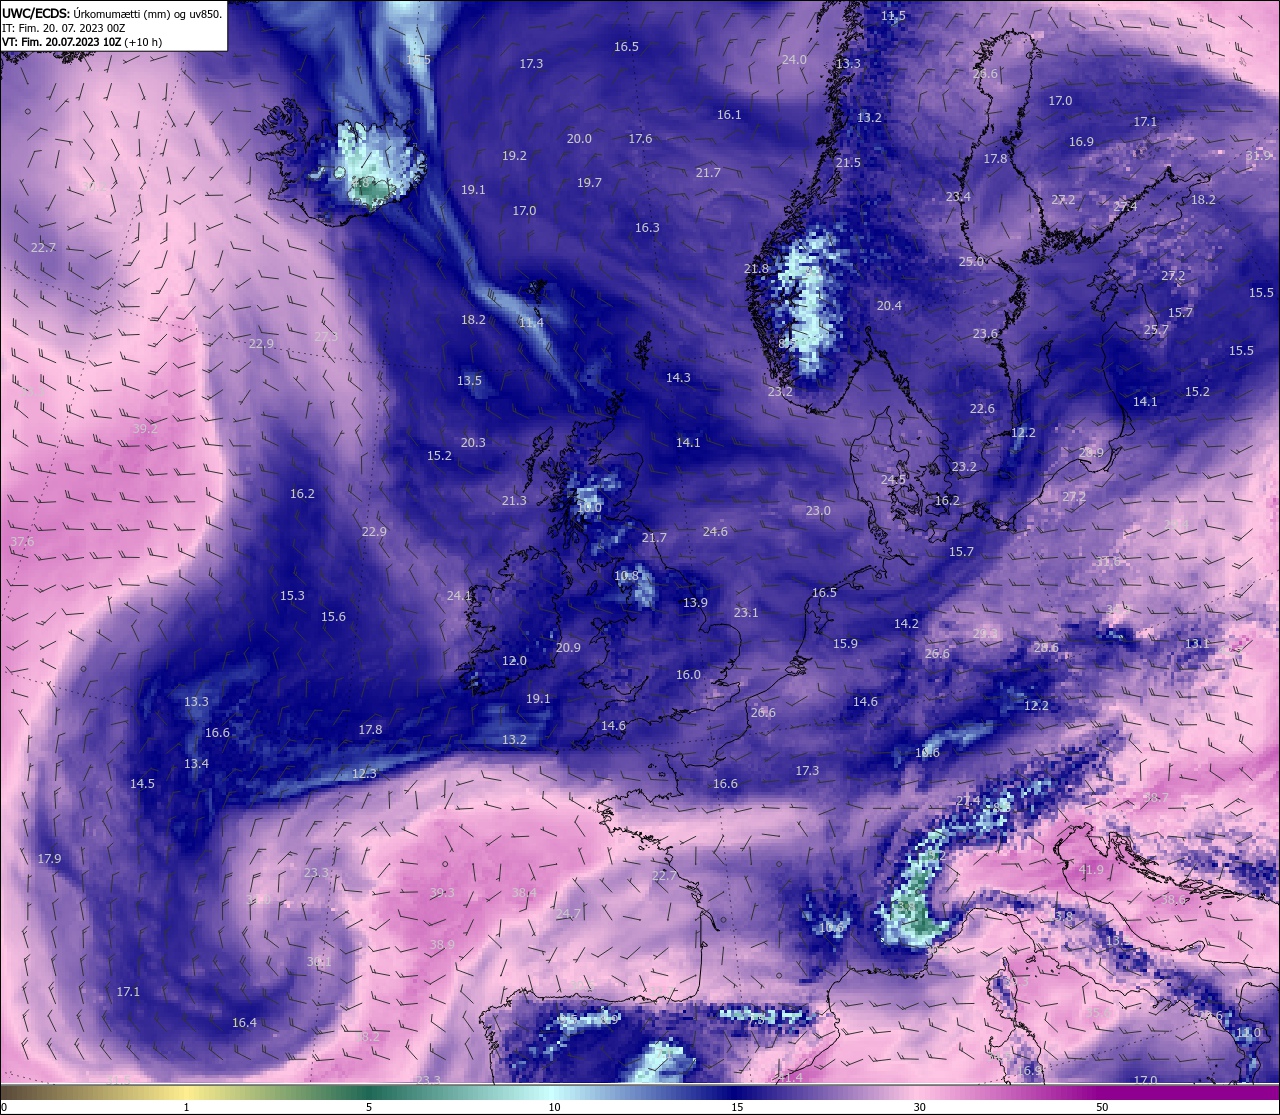This screenshot has width=1280, height=1115.
Task: Click the map value 16.3
Action: (x=647, y=228)
